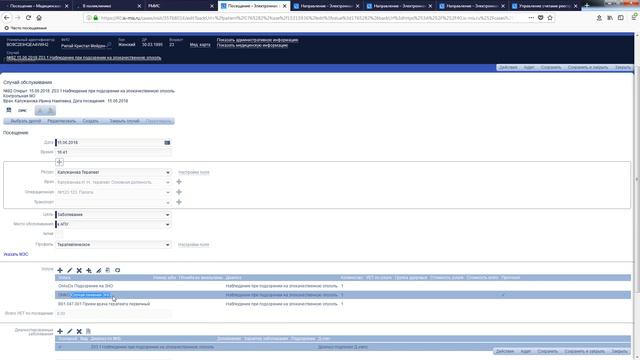This screenshot has width=640, height=360.
Task: Click Показать административную информацию link
Action: 258,40
